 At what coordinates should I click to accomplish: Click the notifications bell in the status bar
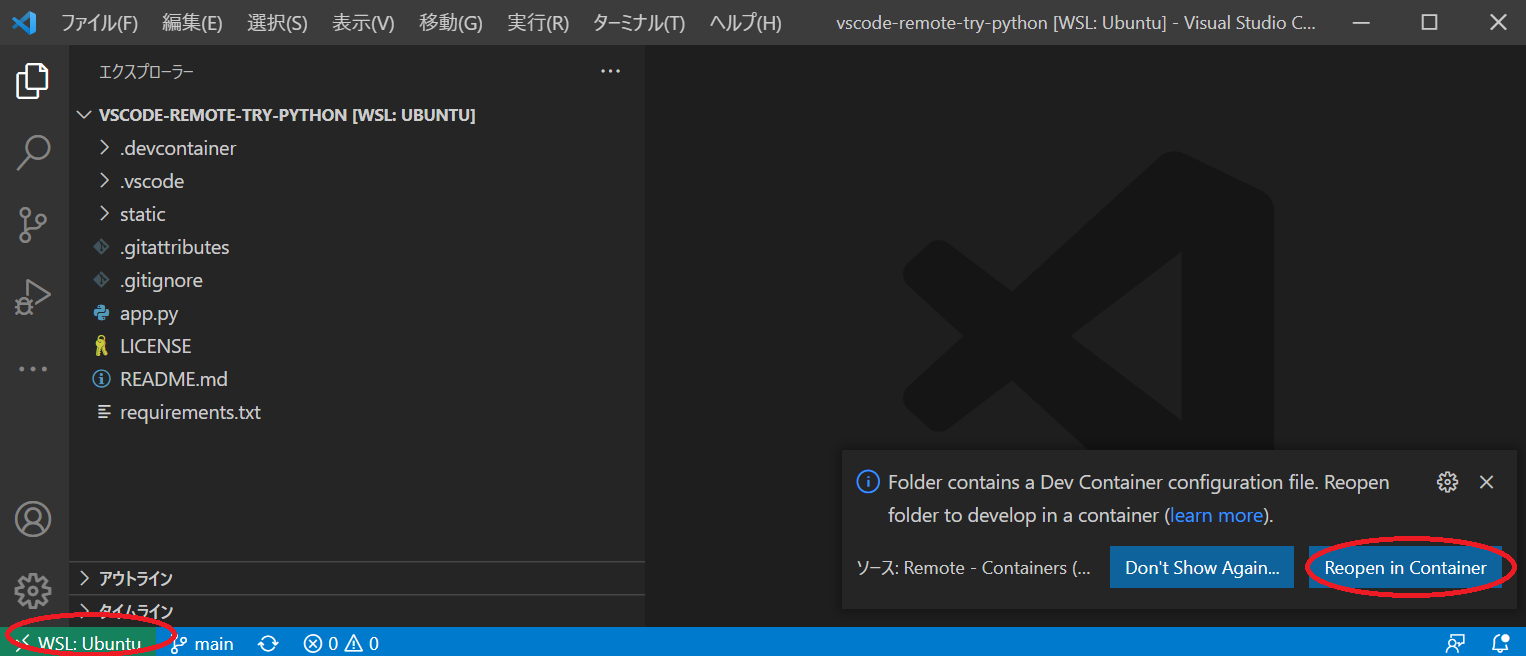(x=1499, y=643)
